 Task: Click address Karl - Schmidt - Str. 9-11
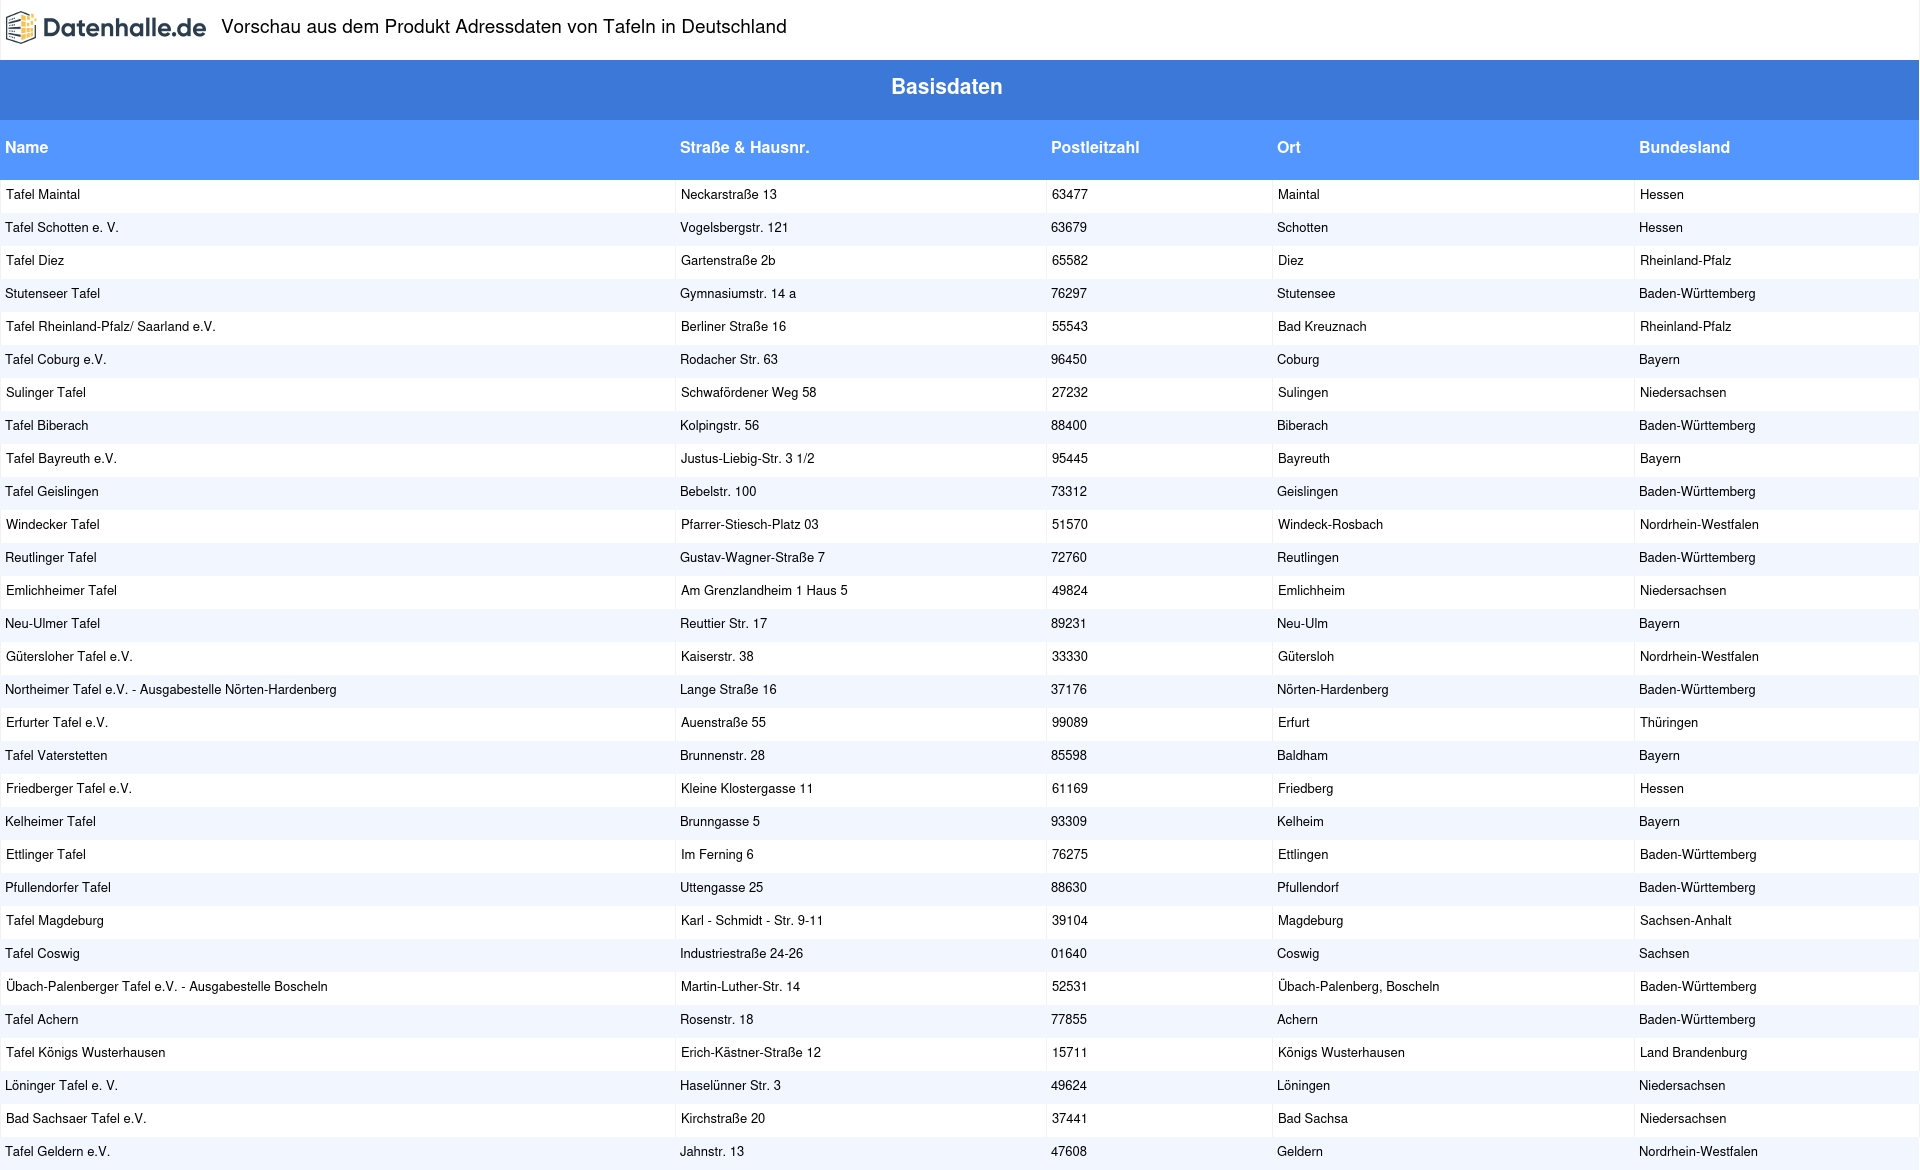coord(752,921)
